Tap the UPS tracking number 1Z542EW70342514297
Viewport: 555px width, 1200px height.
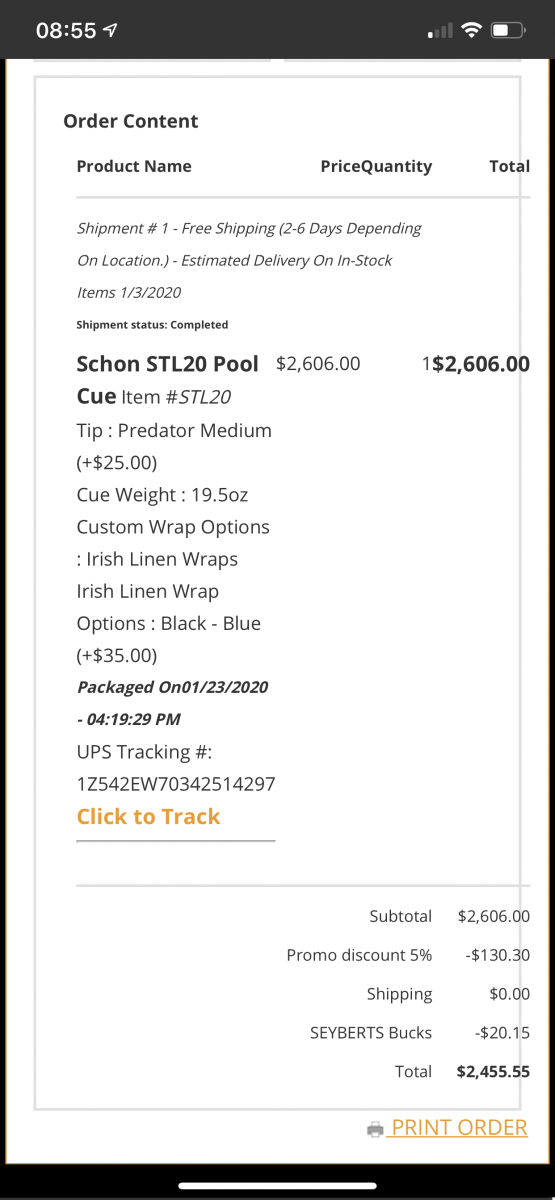[x=176, y=784]
